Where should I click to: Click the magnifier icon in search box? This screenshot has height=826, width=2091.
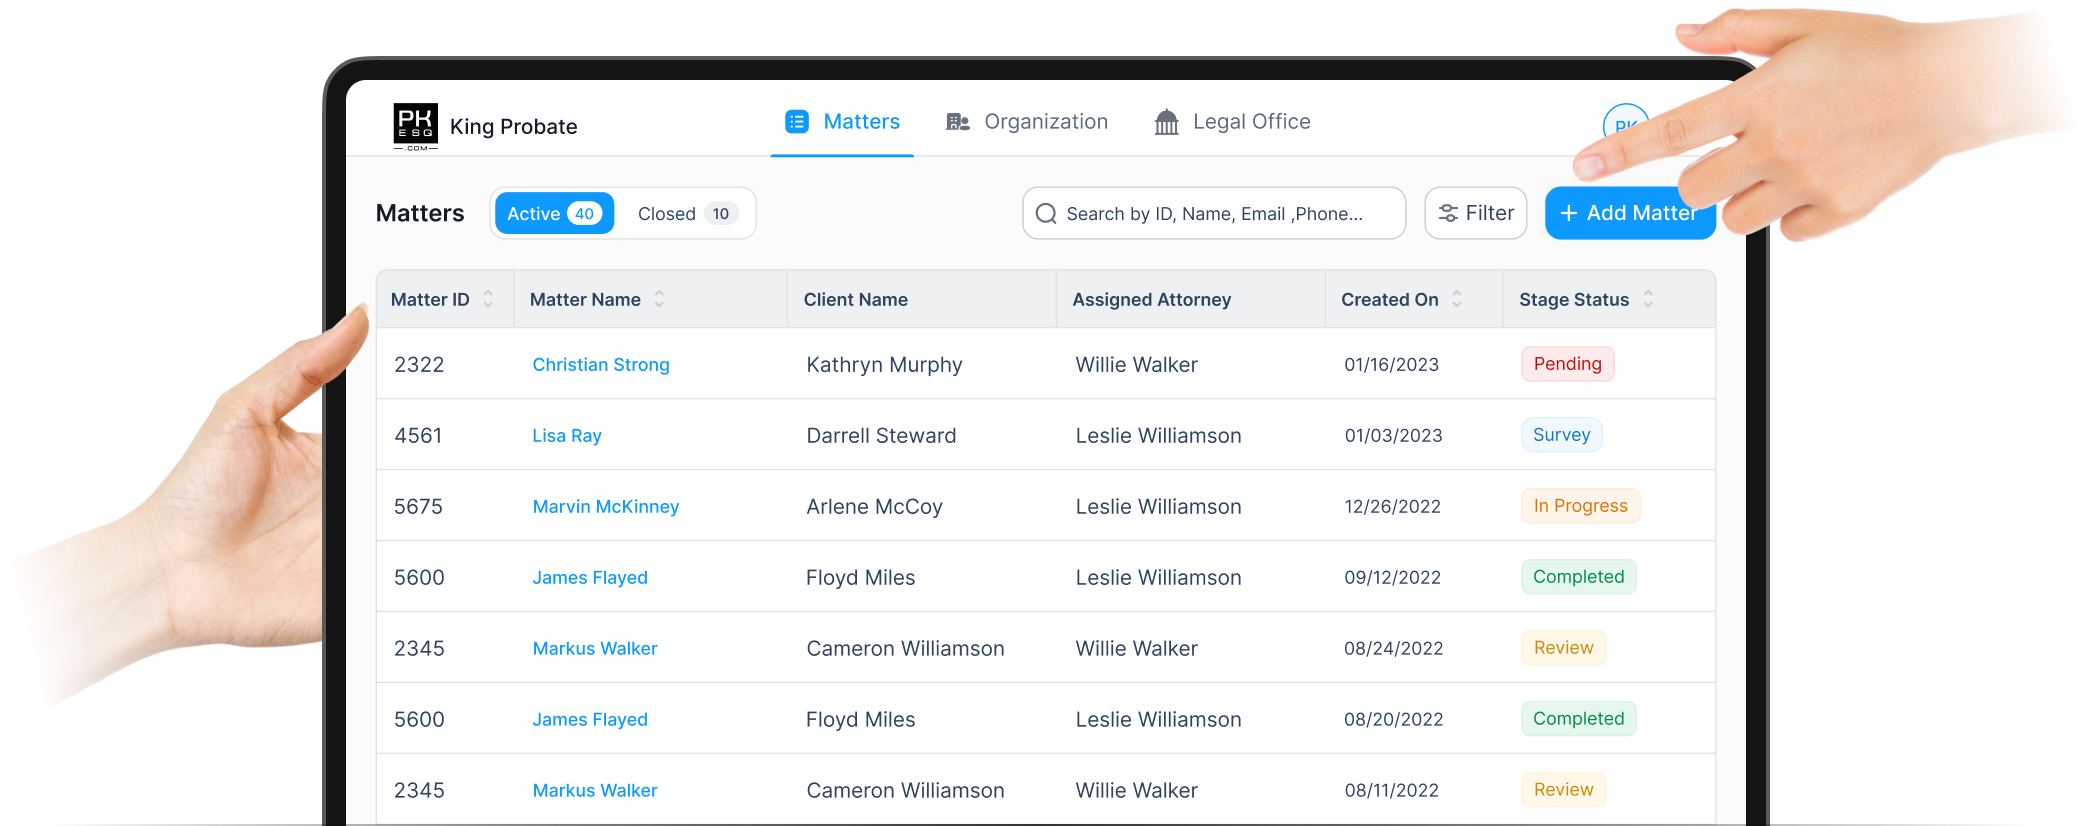point(1046,214)
